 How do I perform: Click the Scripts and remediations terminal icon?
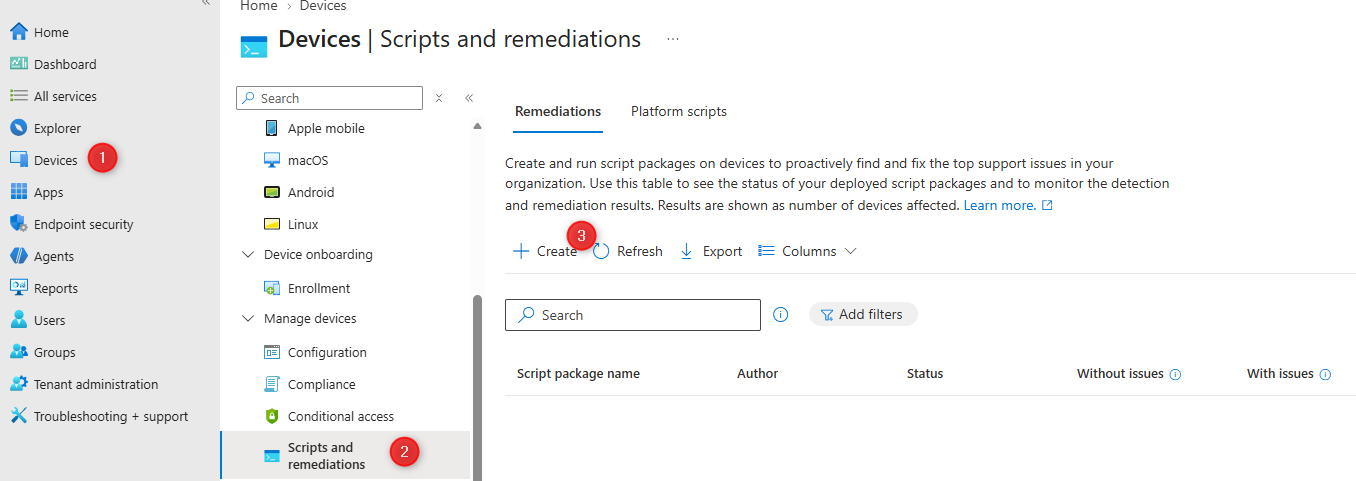click(x=271, y=456)
